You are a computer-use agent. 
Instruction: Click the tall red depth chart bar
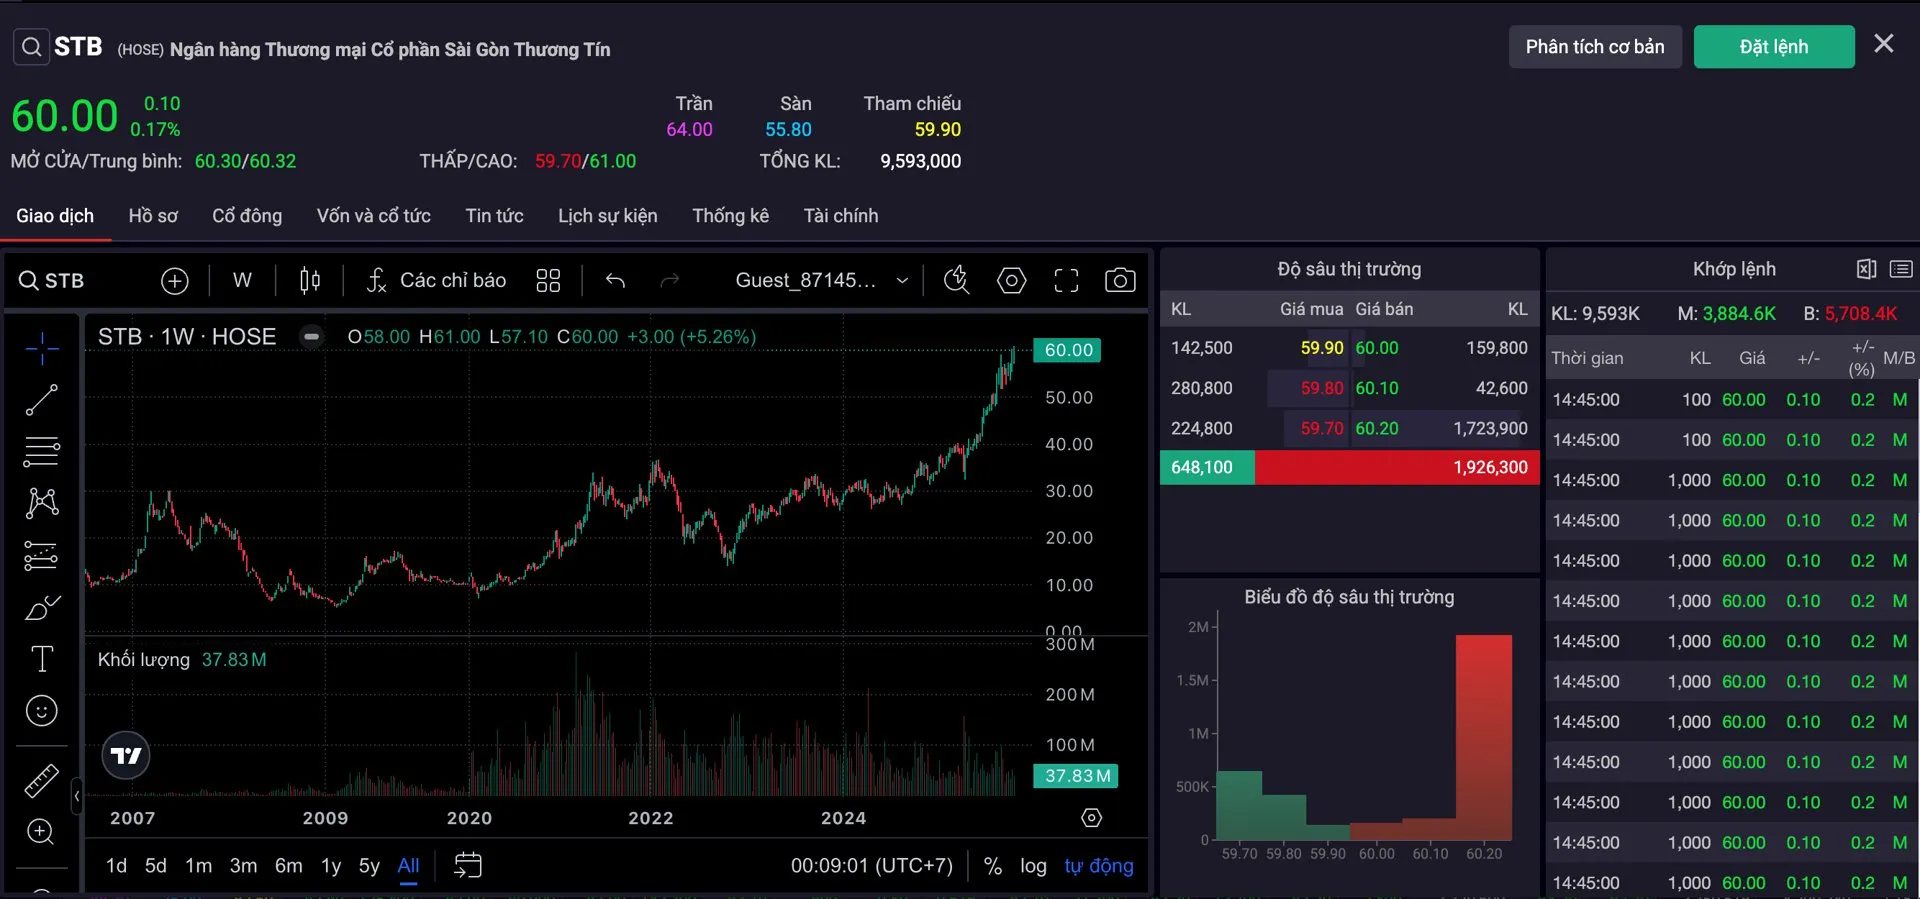coord(1484,737)
